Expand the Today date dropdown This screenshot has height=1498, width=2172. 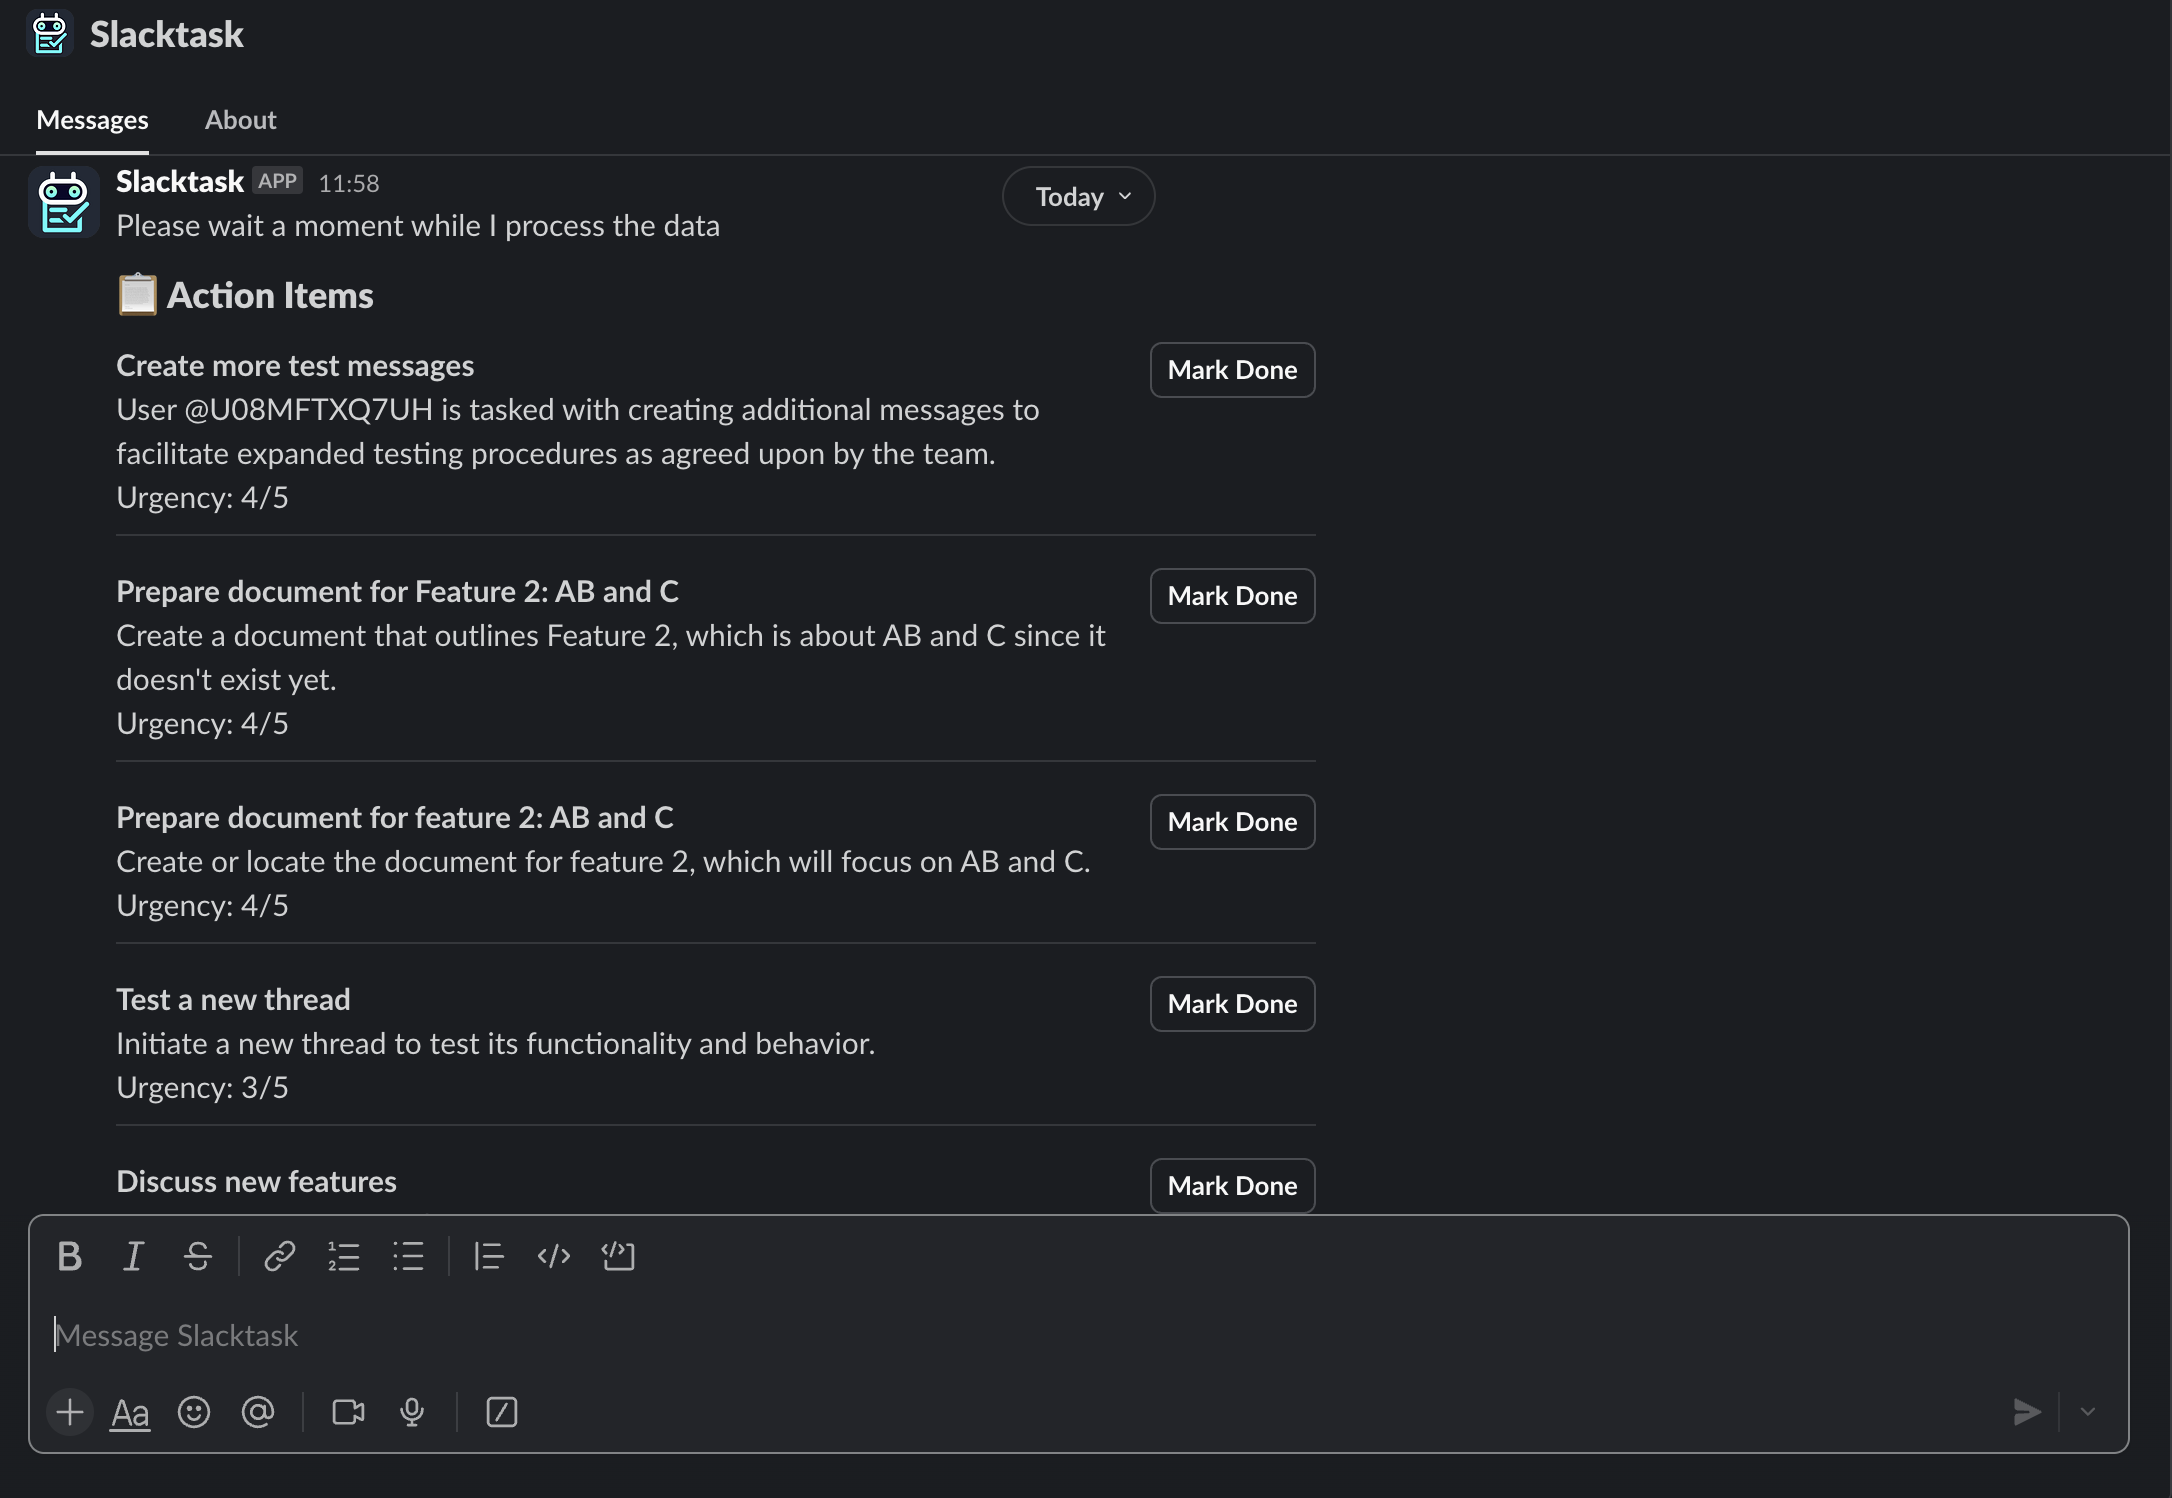1077,196
